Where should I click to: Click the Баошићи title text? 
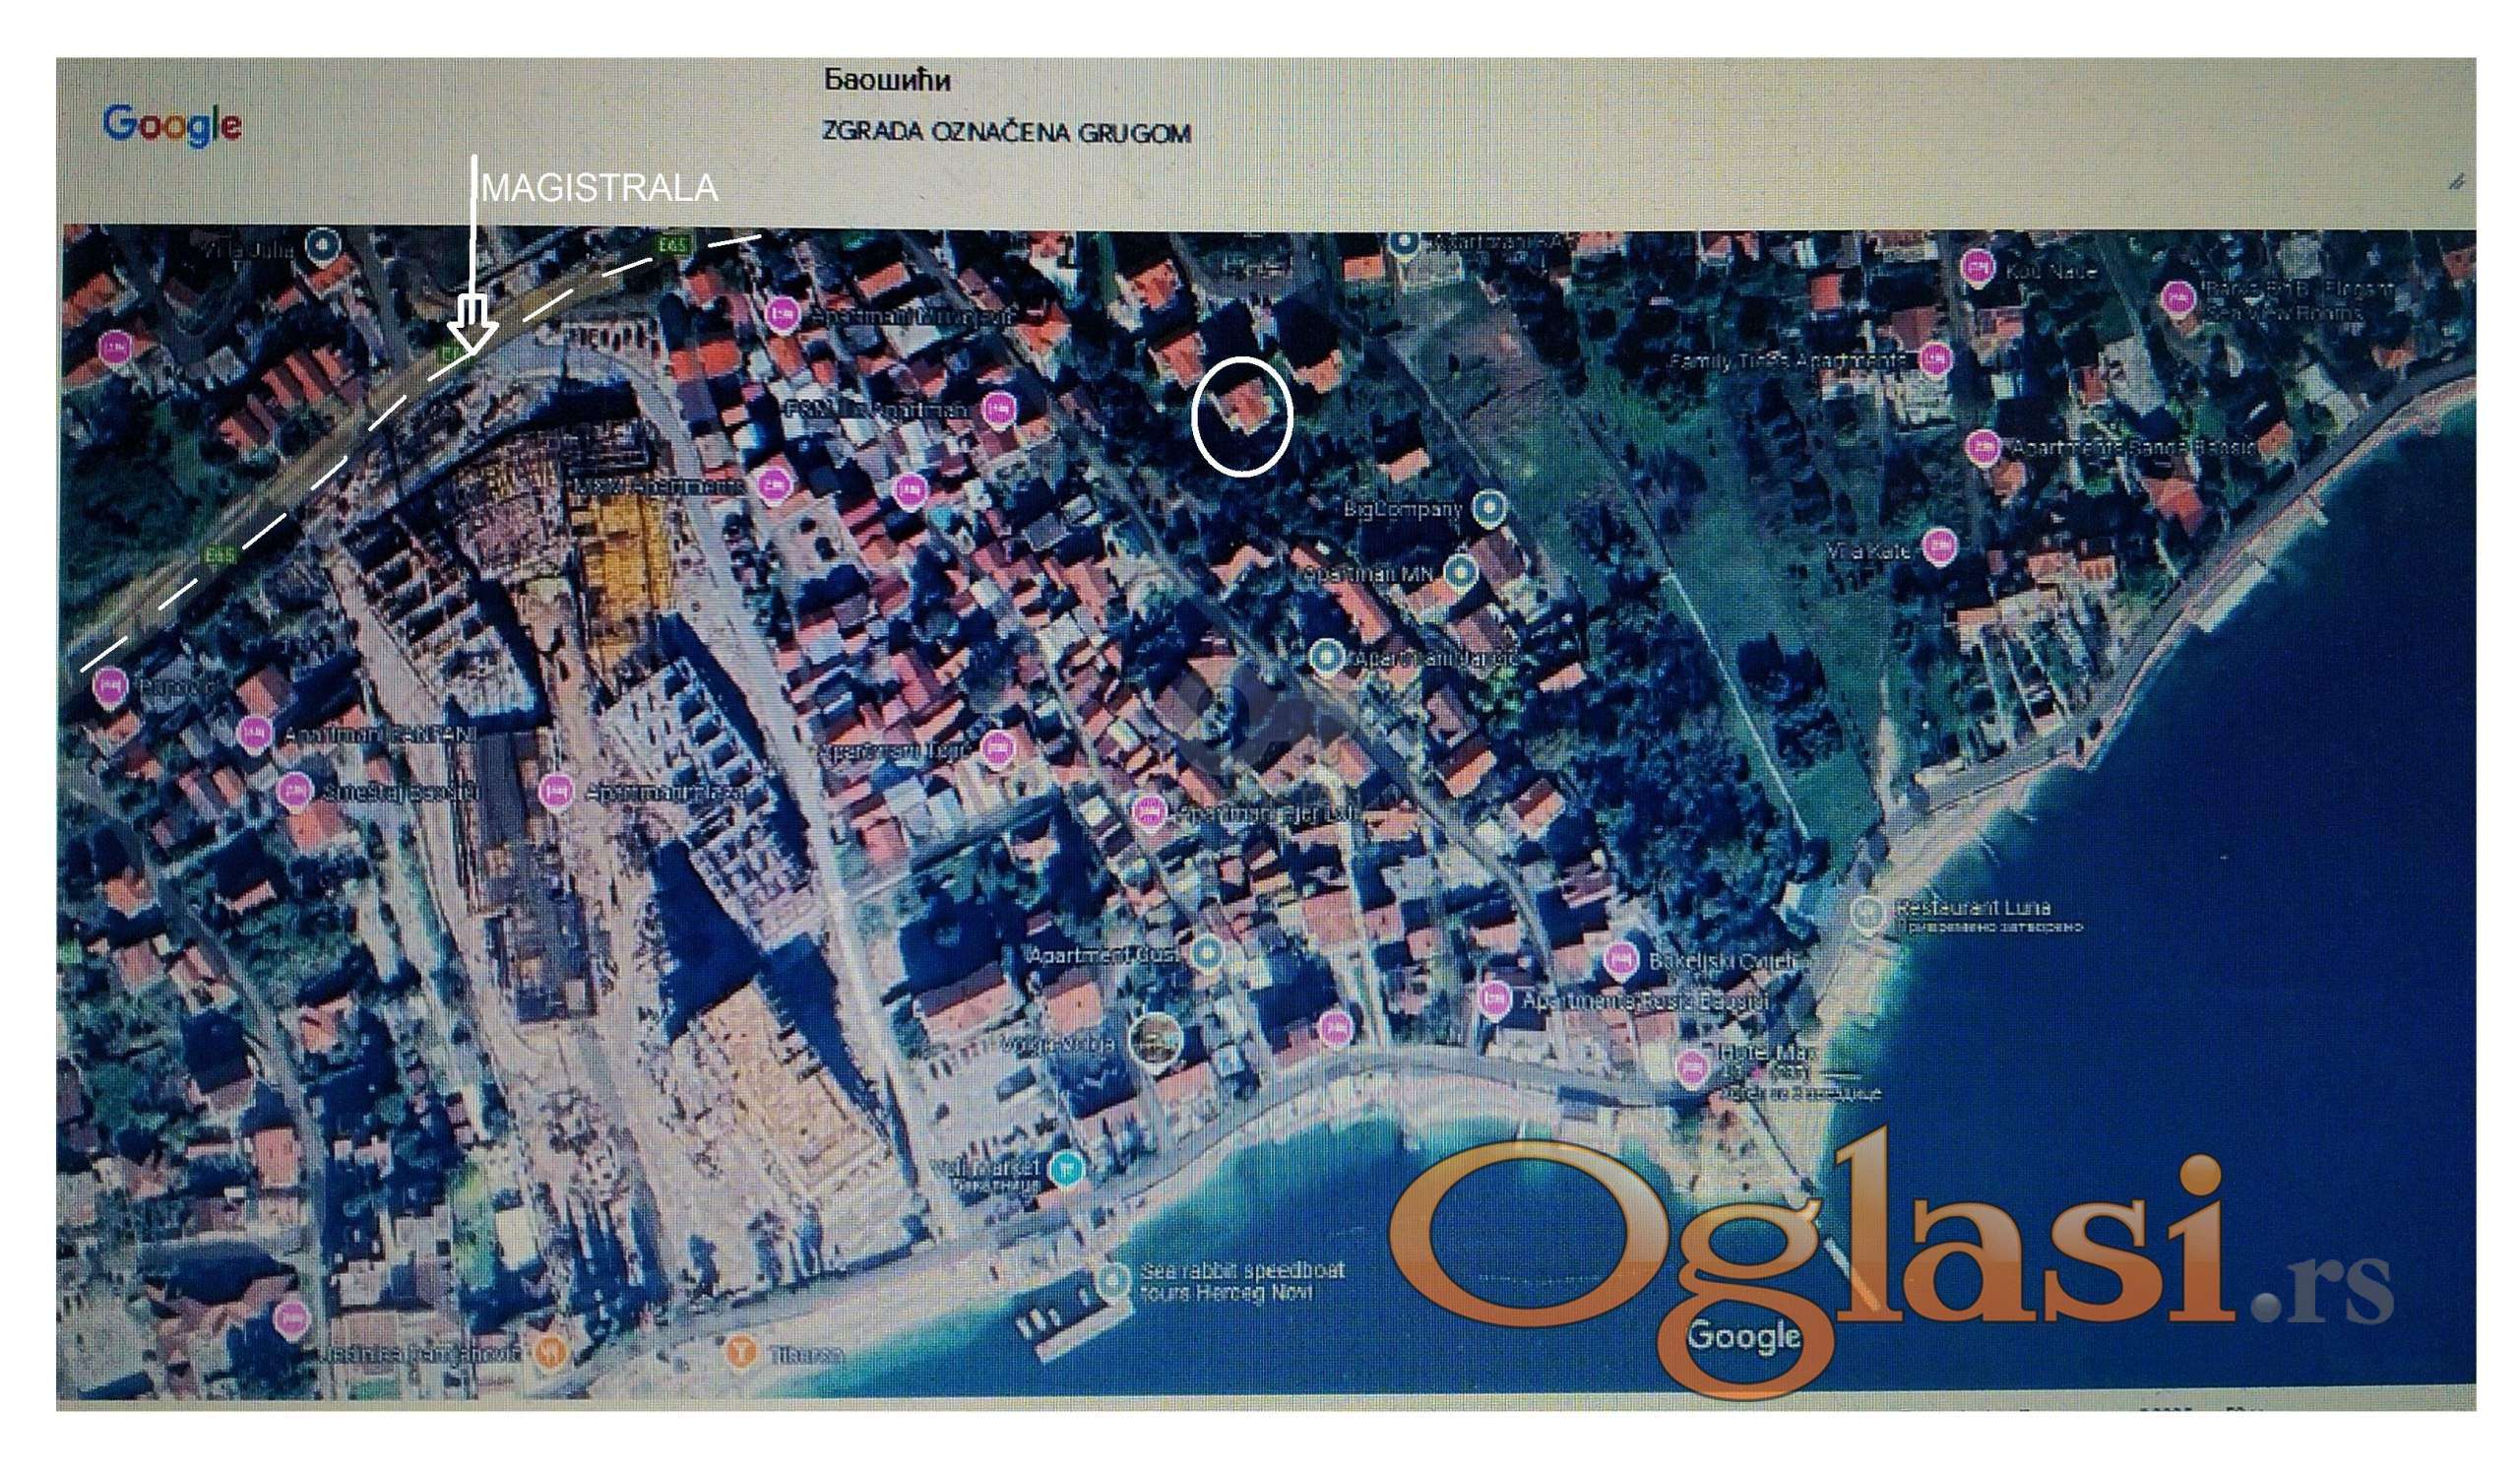pyautogui.click(x=886, y=80)
